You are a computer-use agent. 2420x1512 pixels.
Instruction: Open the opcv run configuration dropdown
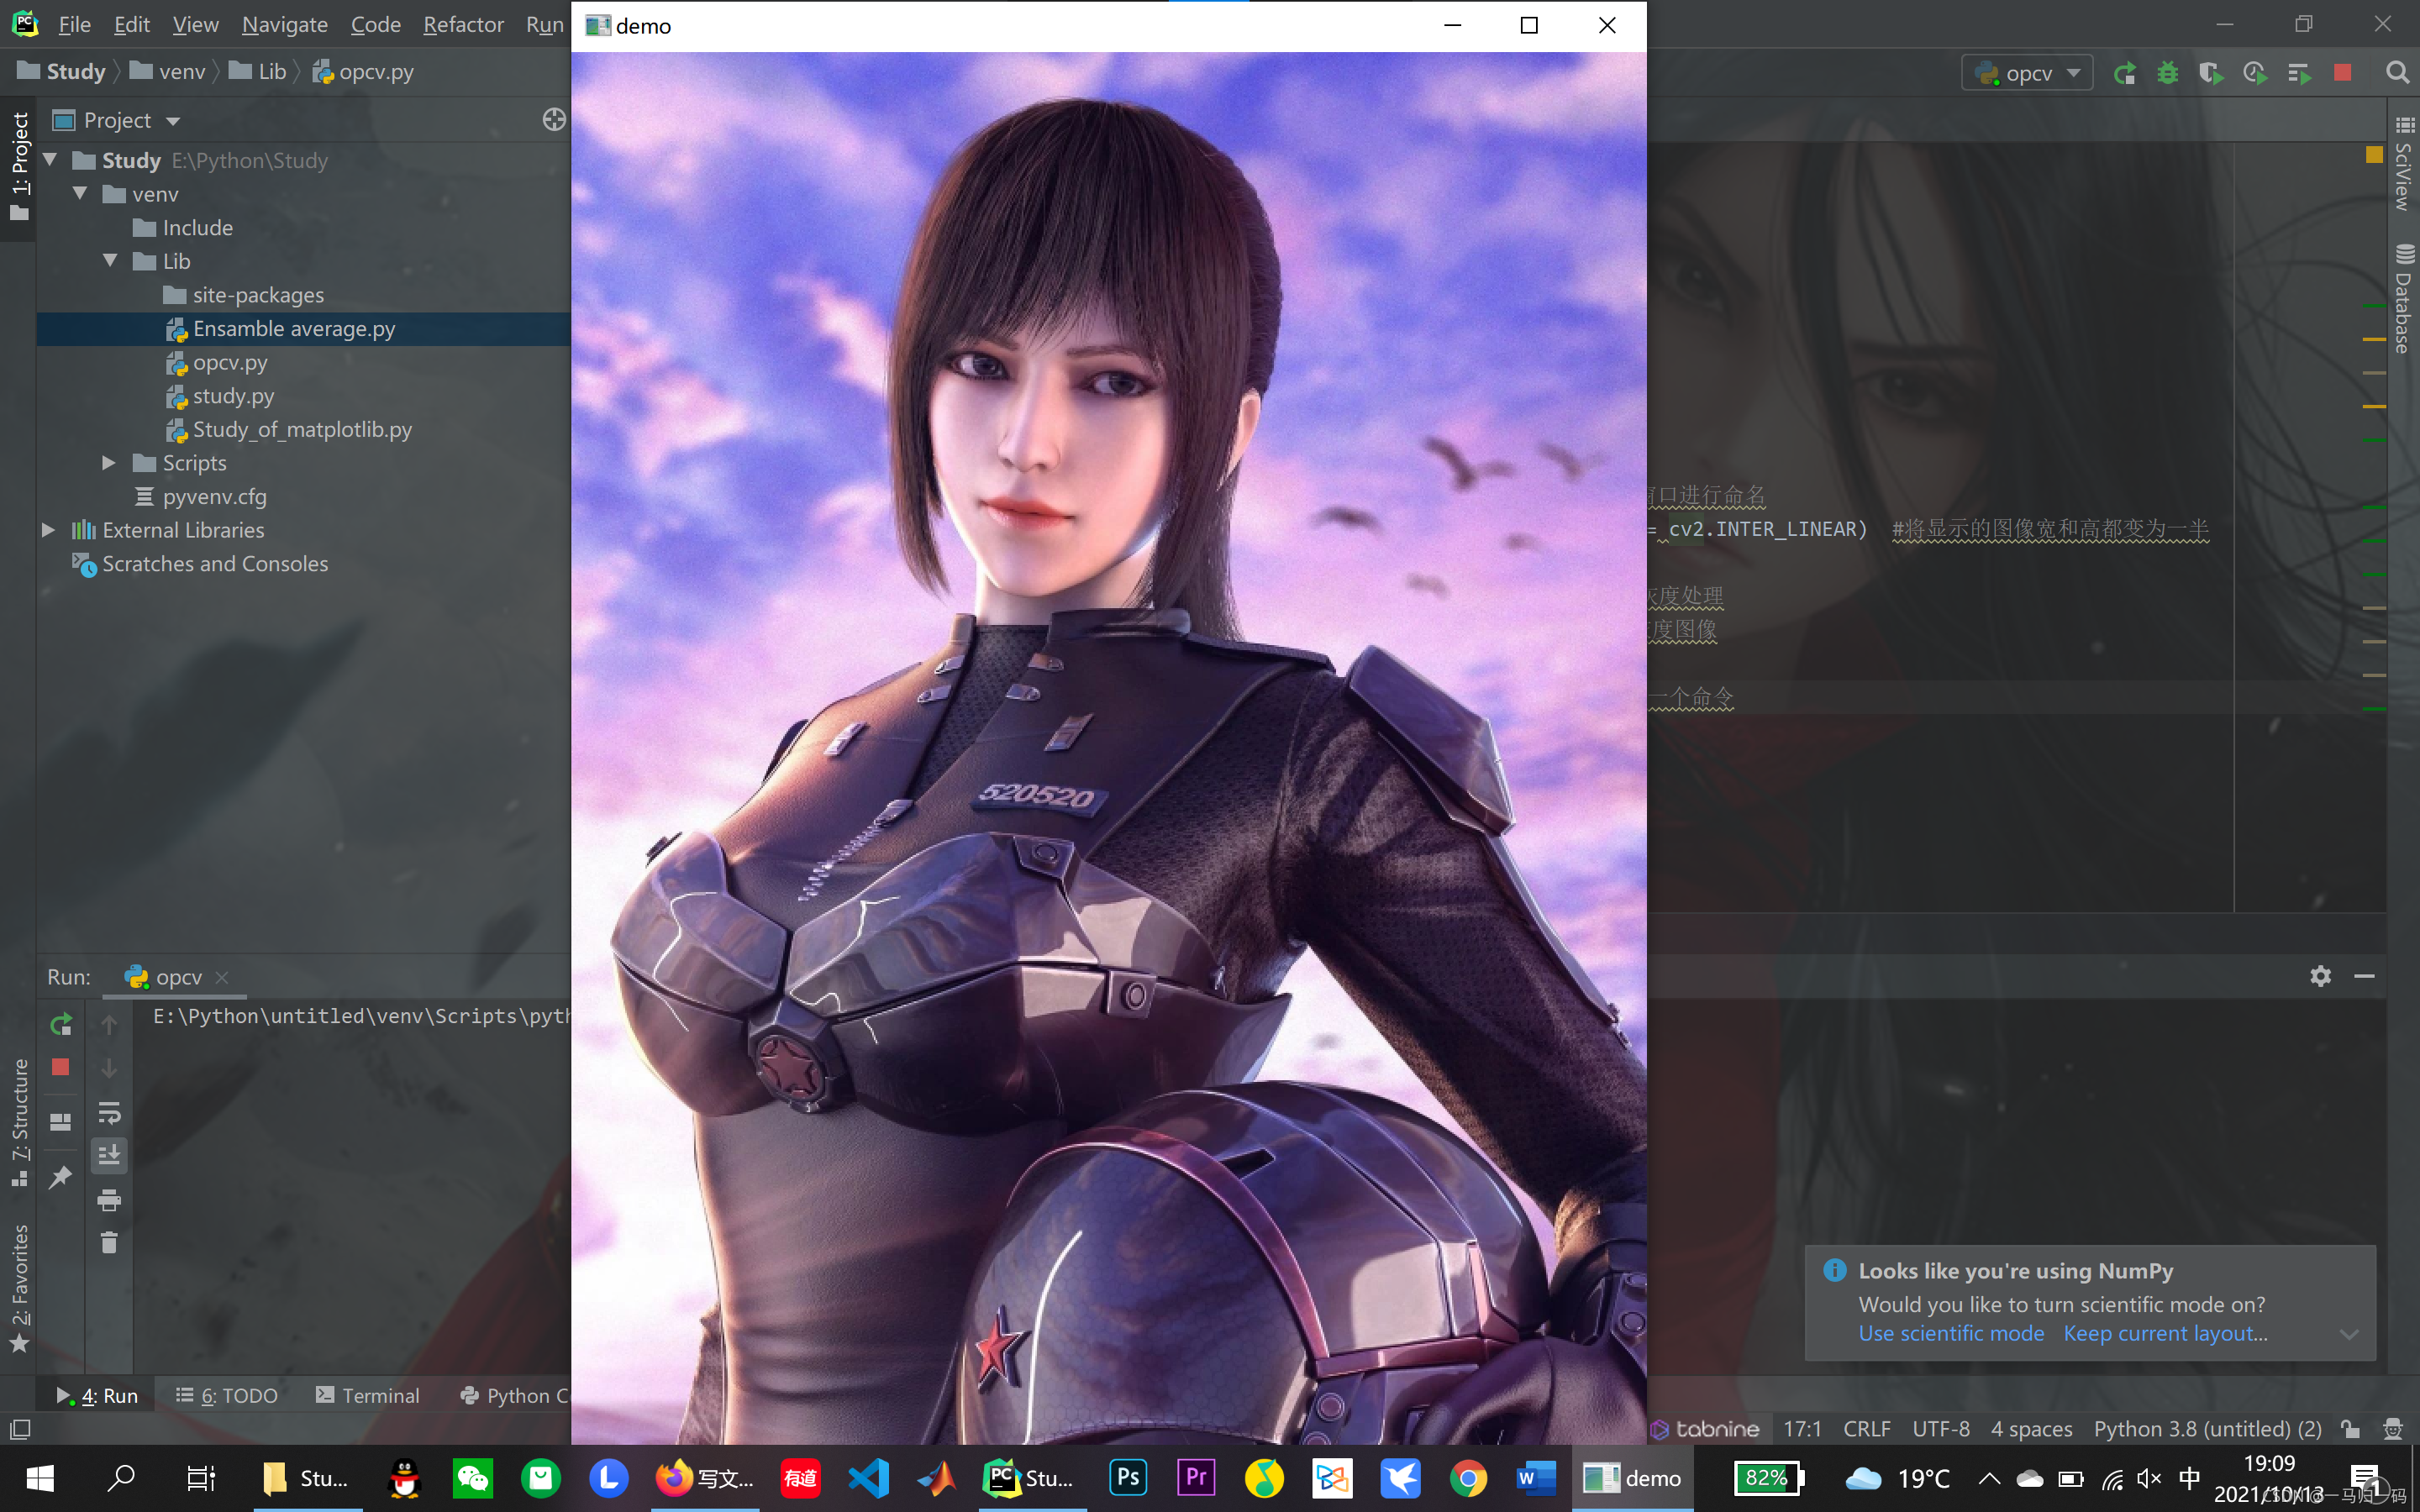tap(2027, 73)
